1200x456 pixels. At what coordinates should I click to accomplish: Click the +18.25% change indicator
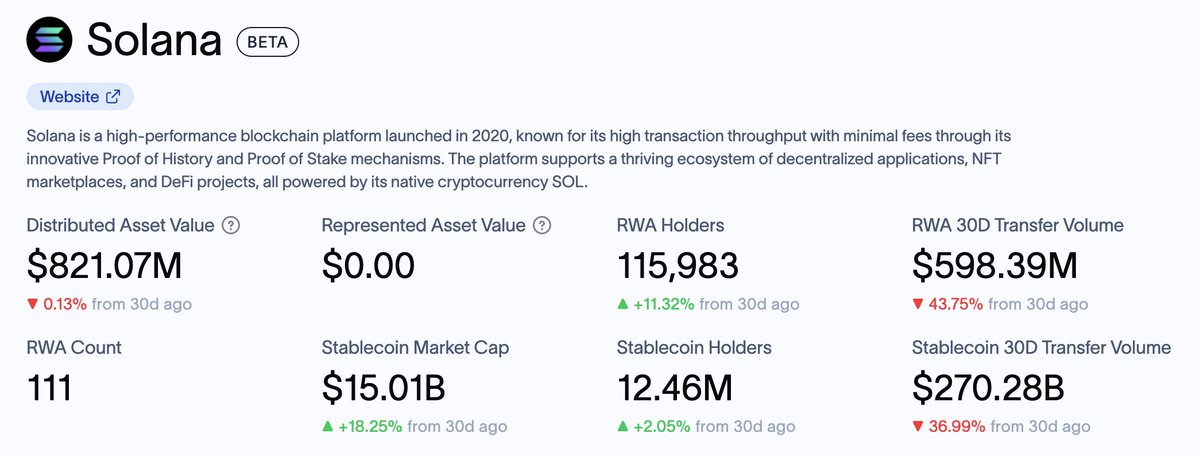(x=362, y=426)
